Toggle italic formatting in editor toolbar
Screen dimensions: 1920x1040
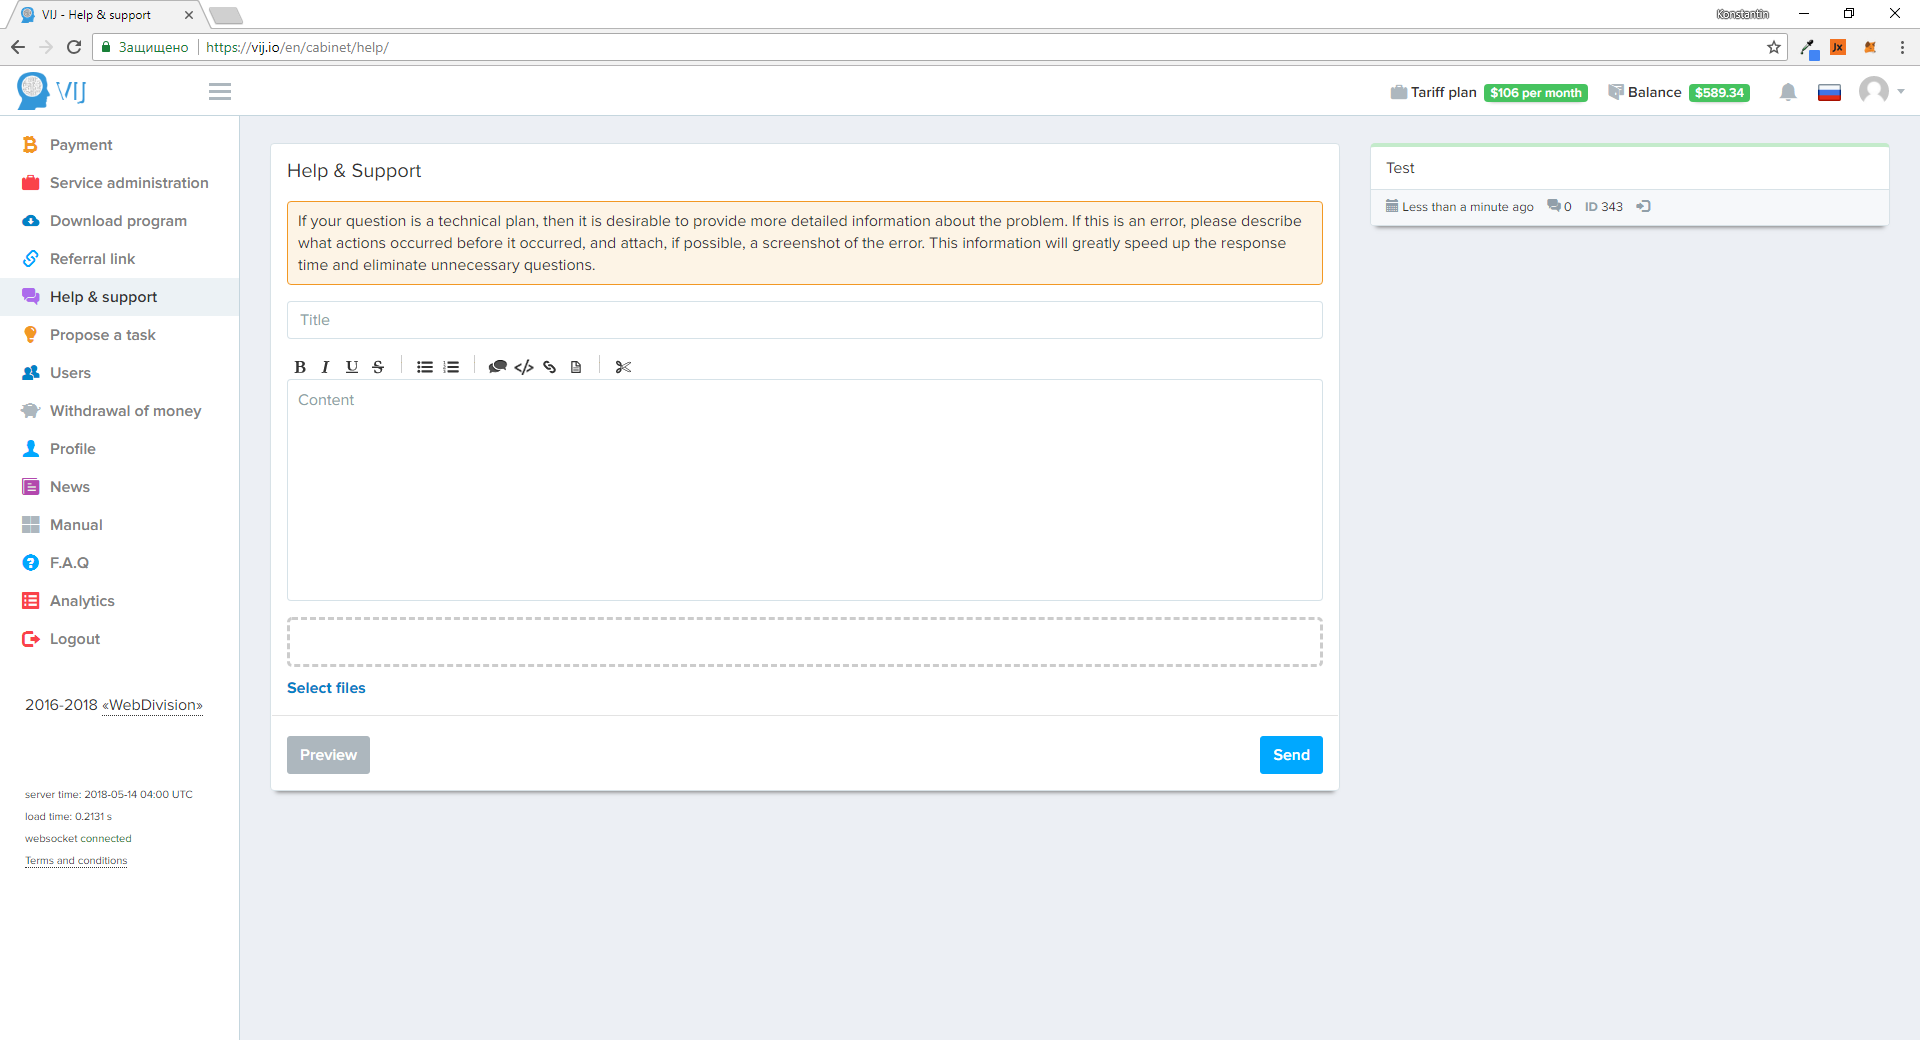tap(325, 367)
